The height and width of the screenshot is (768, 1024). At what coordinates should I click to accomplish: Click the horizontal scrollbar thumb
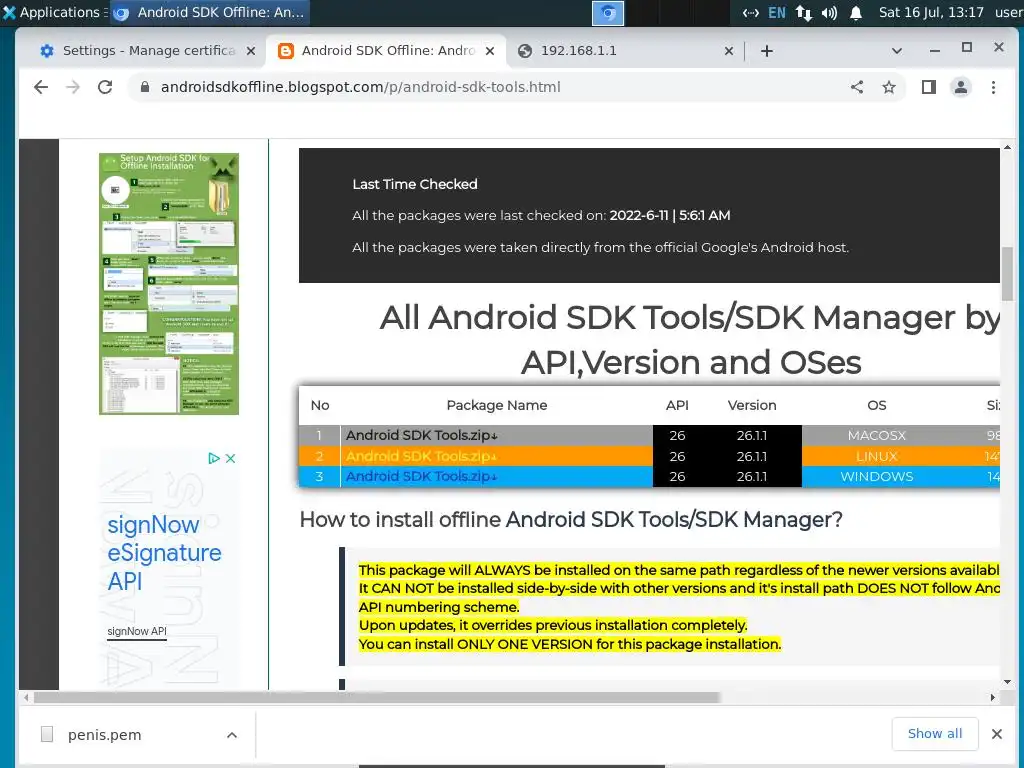[x=377, y=697]
